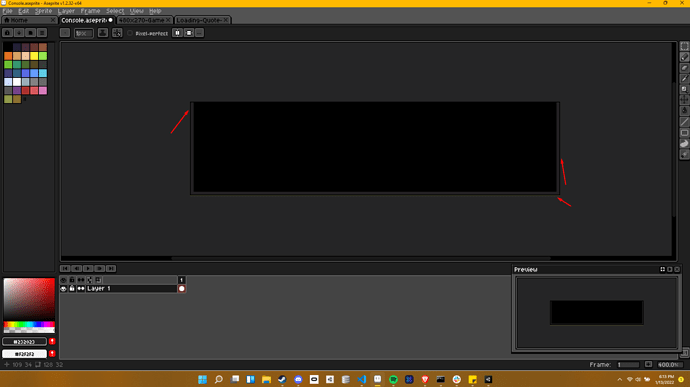Select the Eraser tool in the toolbox
This screenshot has height=387, width=690.
pos(684,68)
